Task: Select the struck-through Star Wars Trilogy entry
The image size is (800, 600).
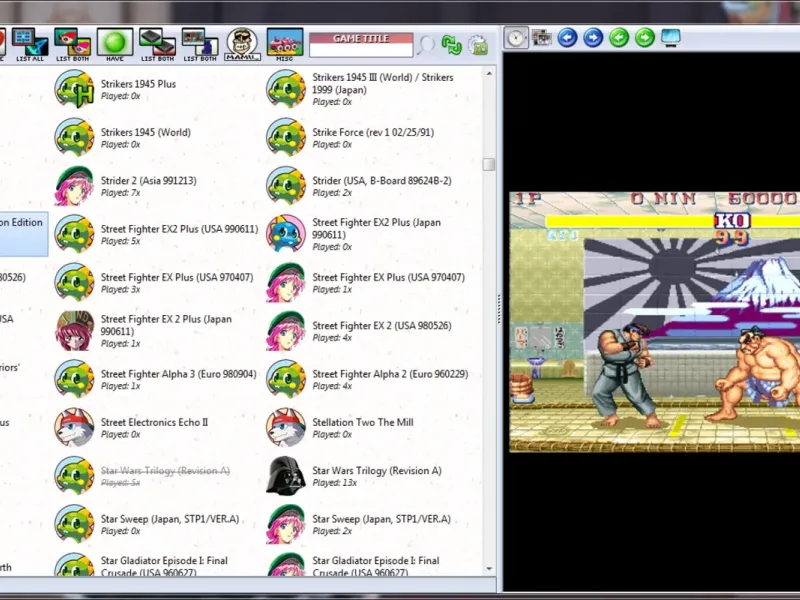Action: click(165, 476)
